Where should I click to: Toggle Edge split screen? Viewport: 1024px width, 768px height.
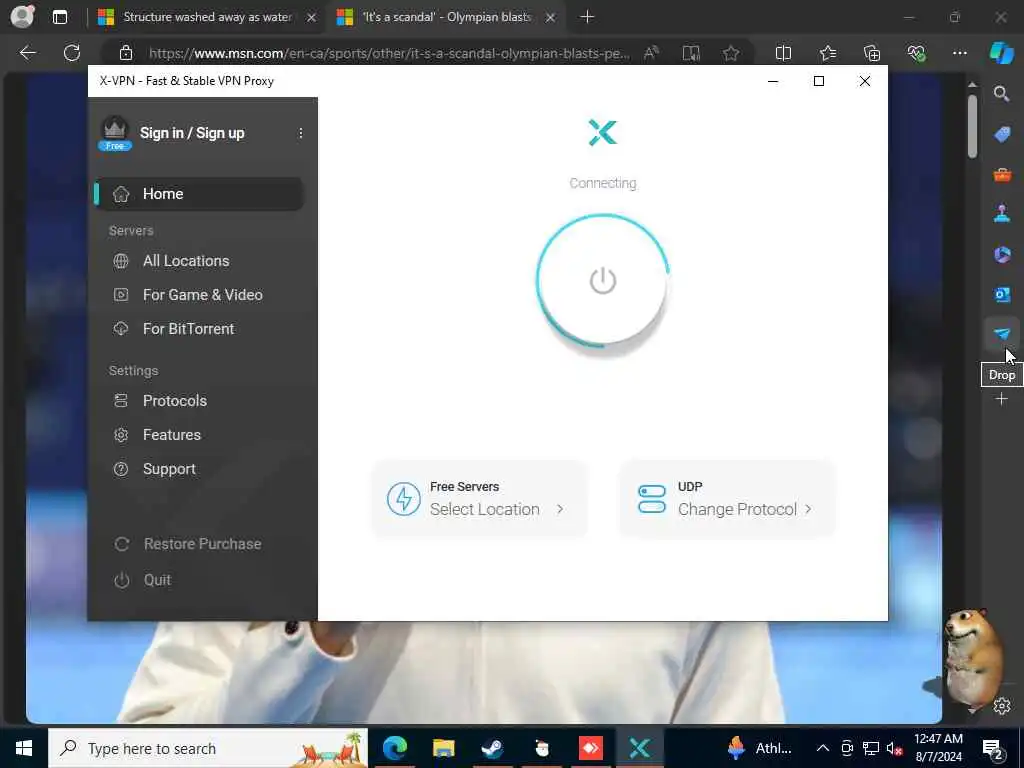[783, 53]
